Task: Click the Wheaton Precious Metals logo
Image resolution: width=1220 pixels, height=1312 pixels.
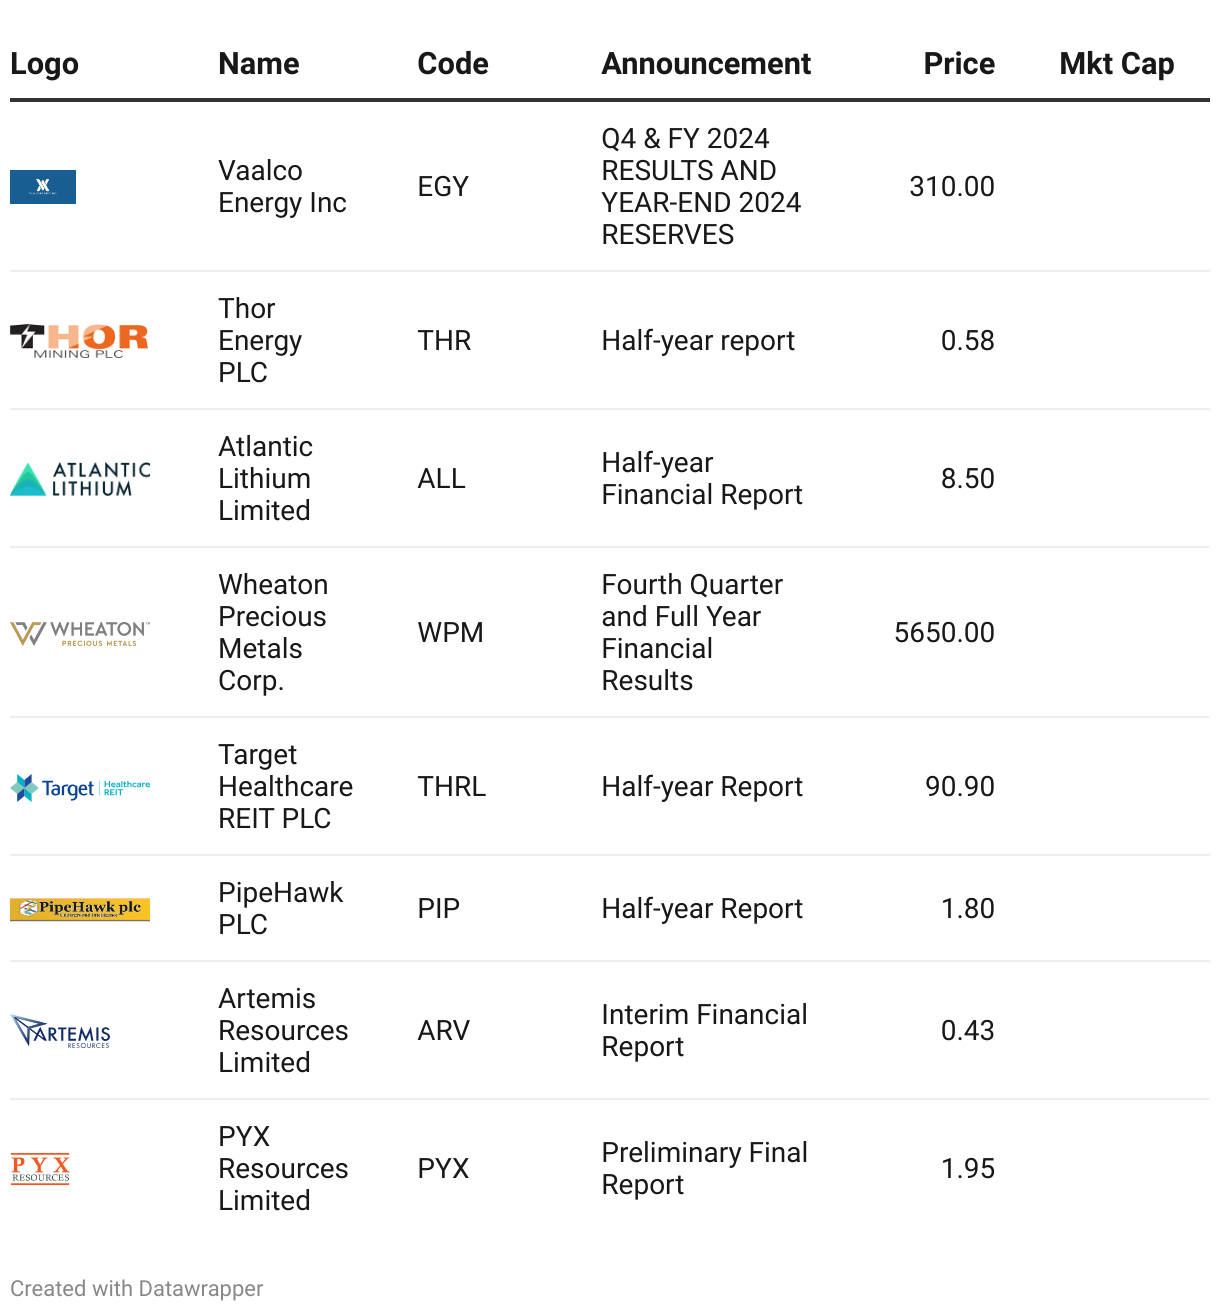Action: point(80,633)
